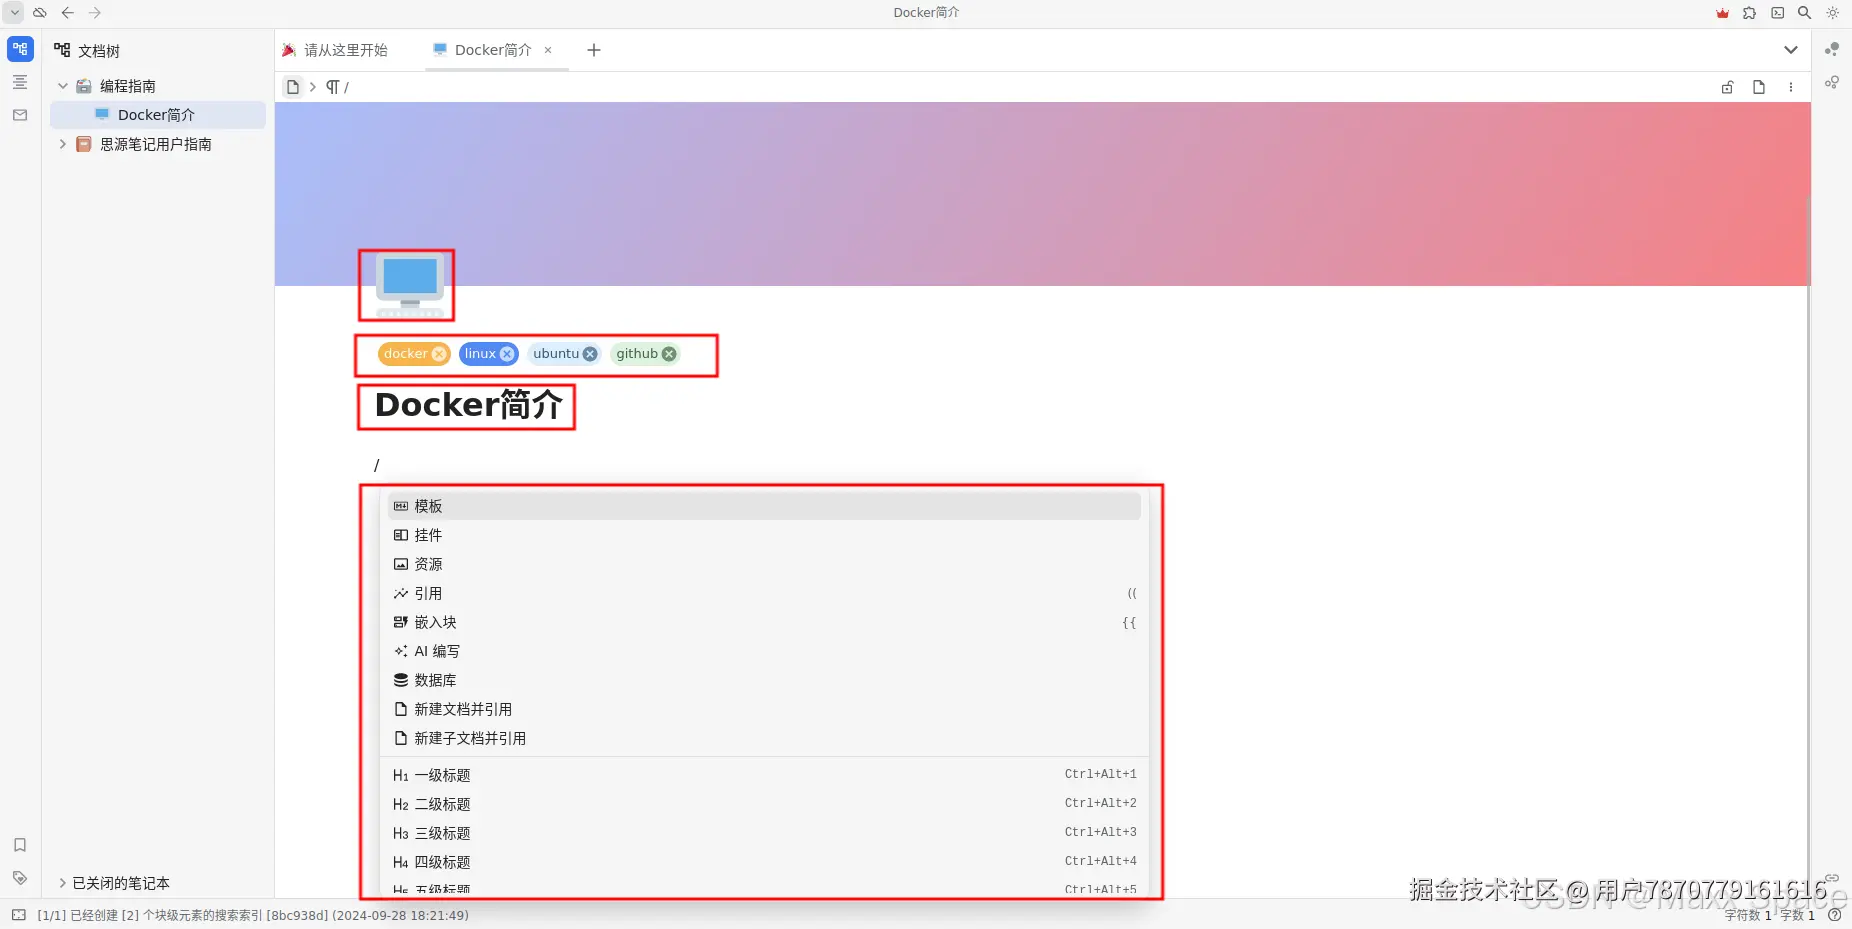Go back with the left arrow

point(68,13)
